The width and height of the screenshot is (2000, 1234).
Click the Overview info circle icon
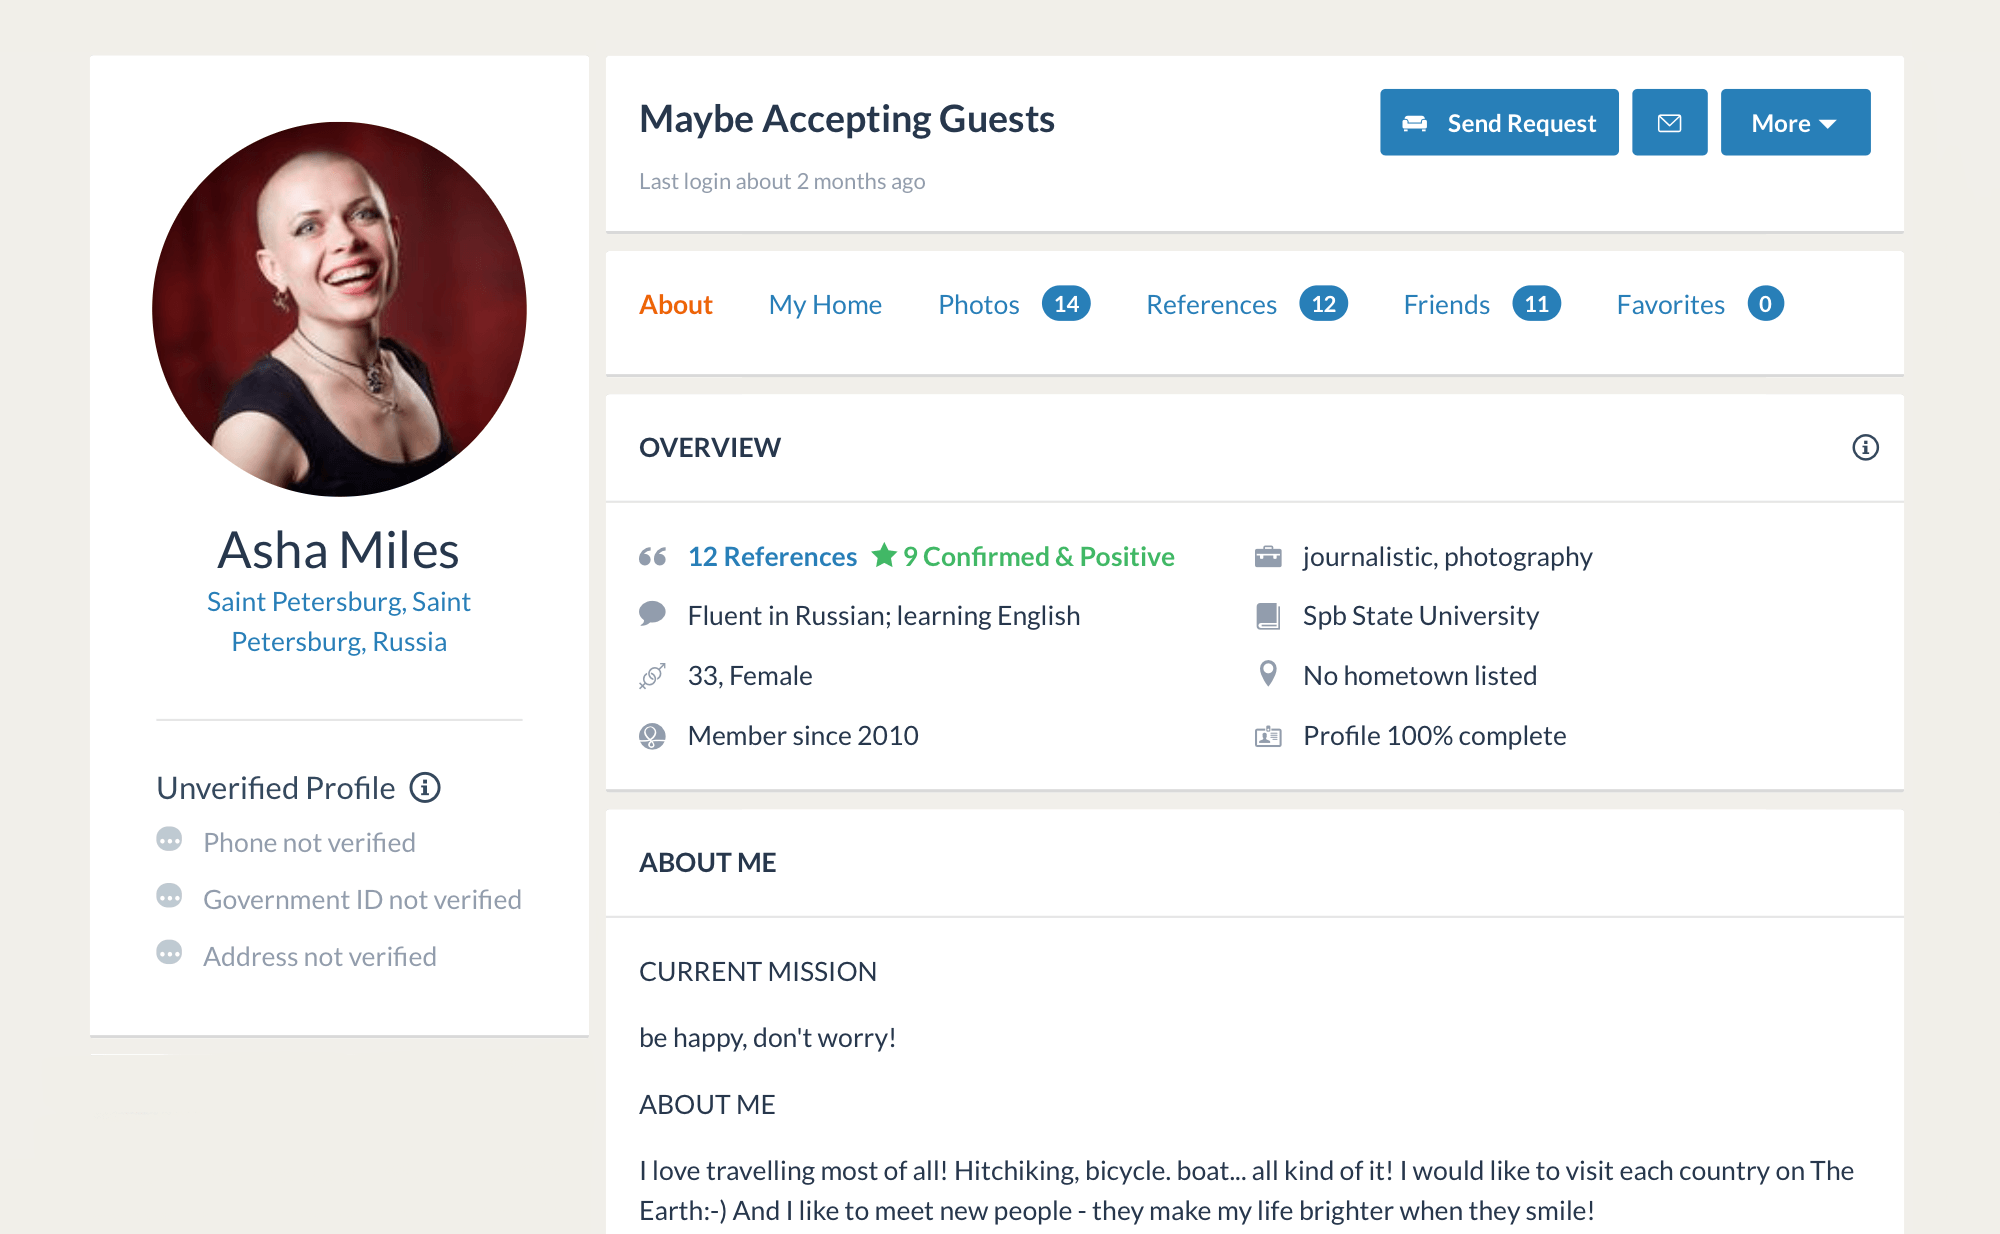click(x=1865, y=447)
